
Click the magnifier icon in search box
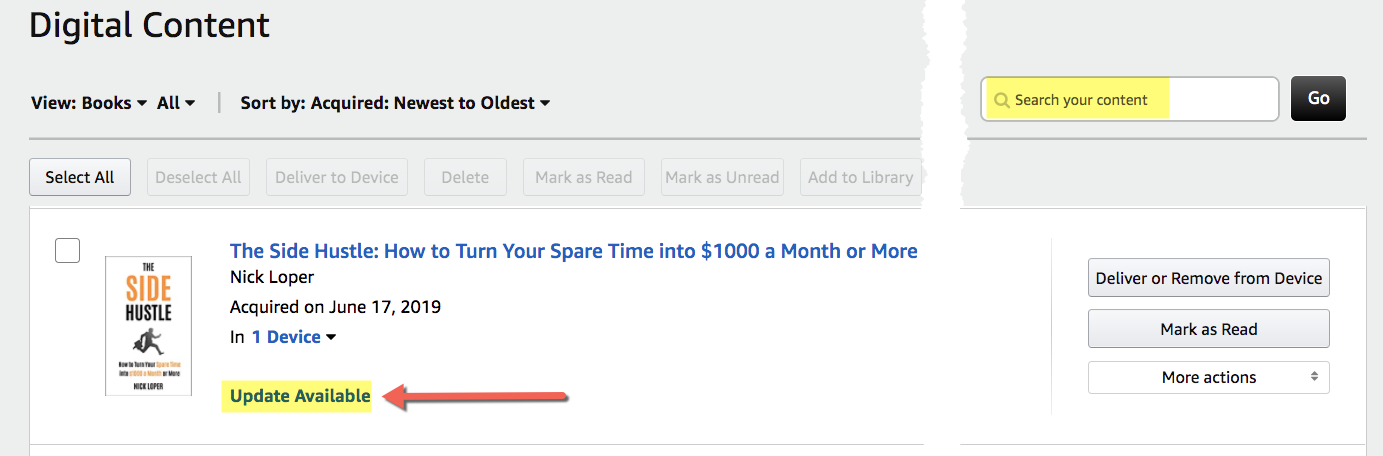coord(1002,100)
